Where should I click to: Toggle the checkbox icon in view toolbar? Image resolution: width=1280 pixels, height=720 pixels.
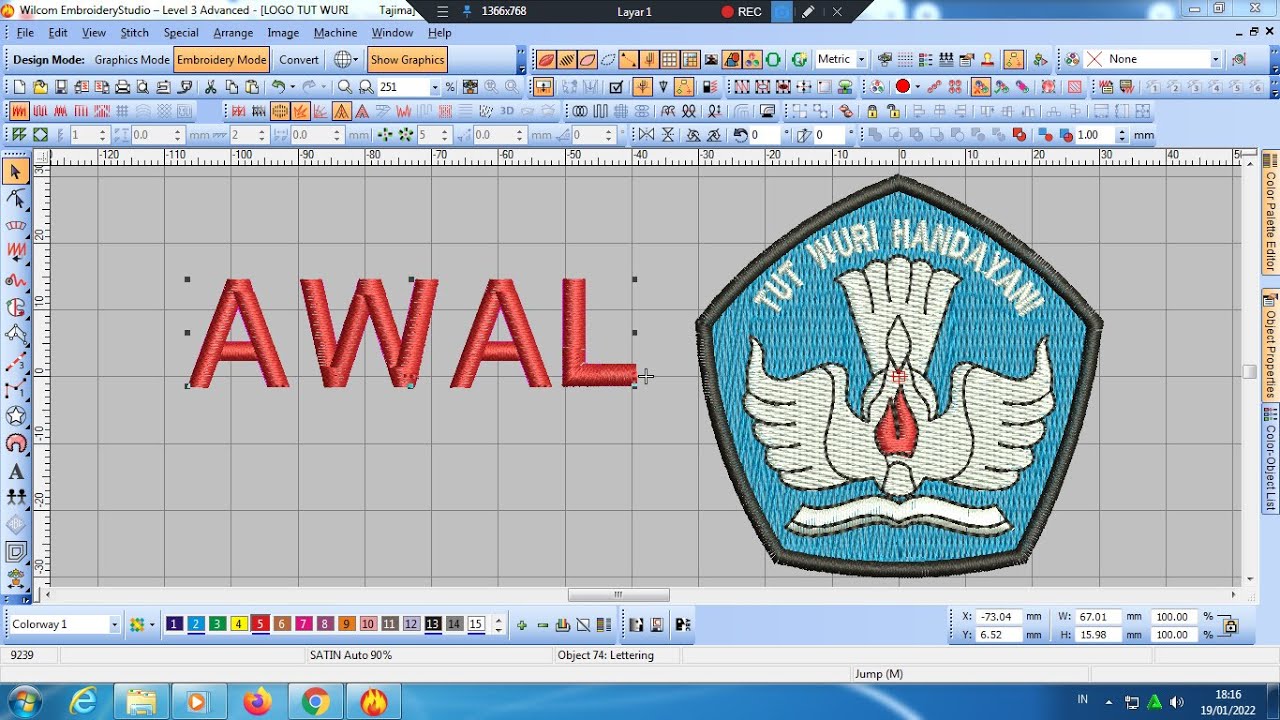617,87
